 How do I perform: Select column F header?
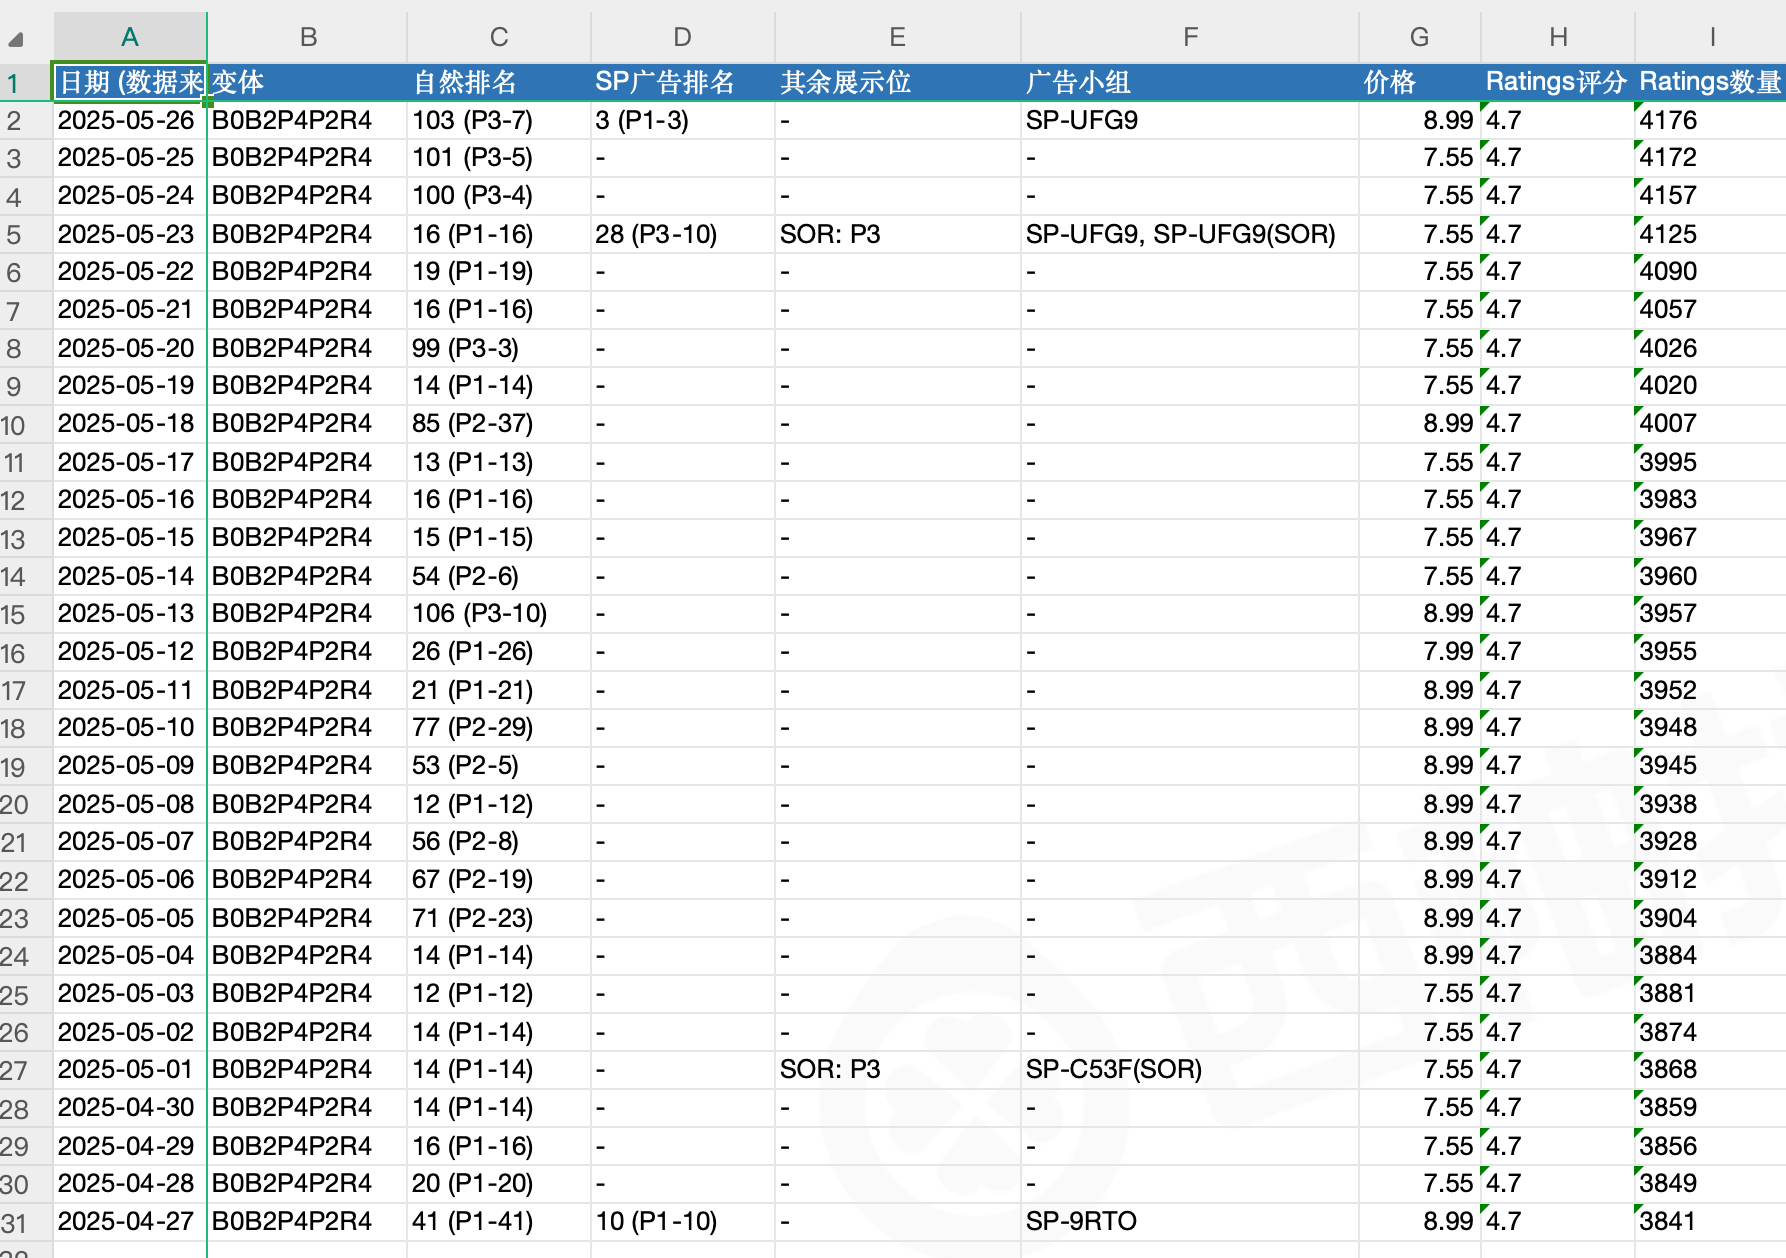pyautogui.click(x=1190, y=37)
